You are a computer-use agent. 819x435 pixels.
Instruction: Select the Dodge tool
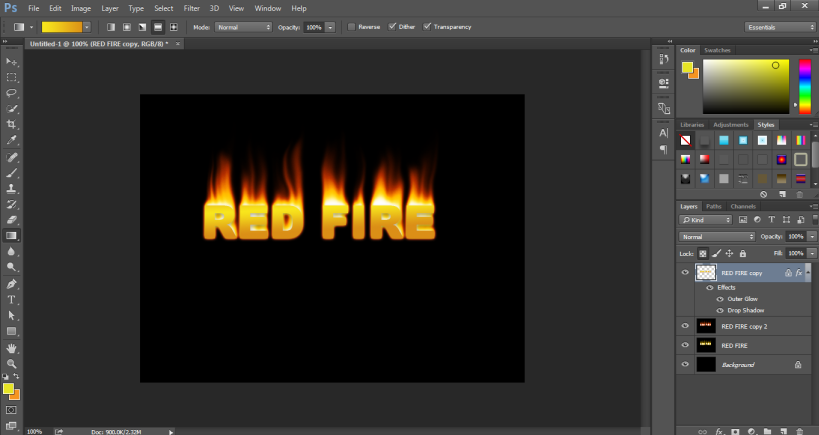click(11, 267)
